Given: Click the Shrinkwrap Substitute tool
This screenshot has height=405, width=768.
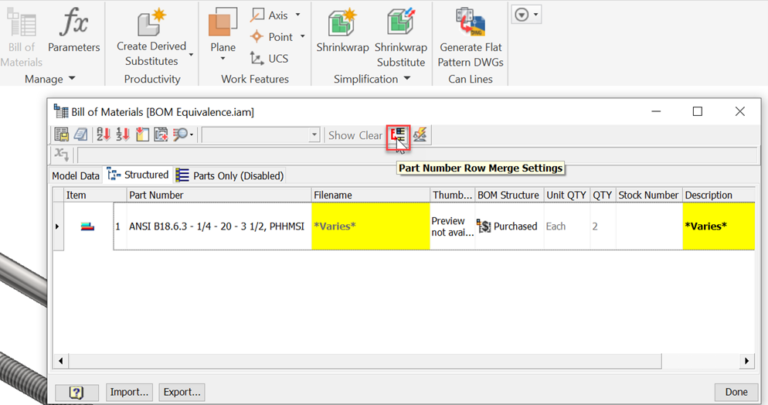Looking at the screenshot, I should click(x=400, y=22).
